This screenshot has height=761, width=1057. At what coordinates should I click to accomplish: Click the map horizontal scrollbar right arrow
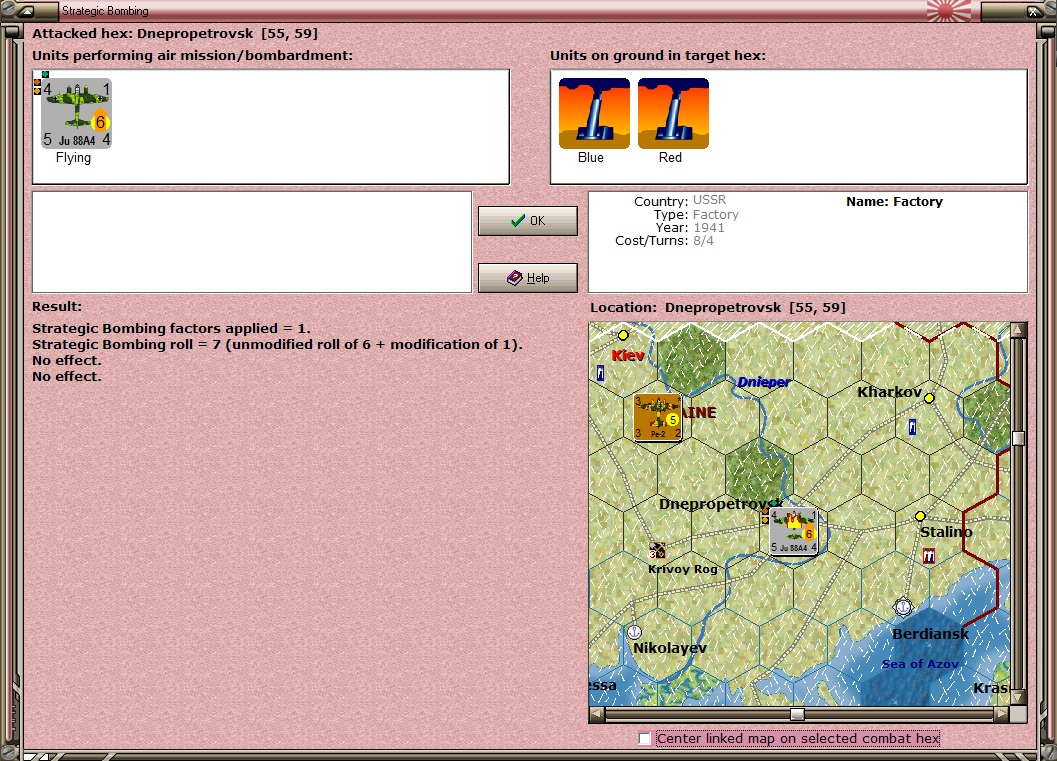click(1001, 714)
